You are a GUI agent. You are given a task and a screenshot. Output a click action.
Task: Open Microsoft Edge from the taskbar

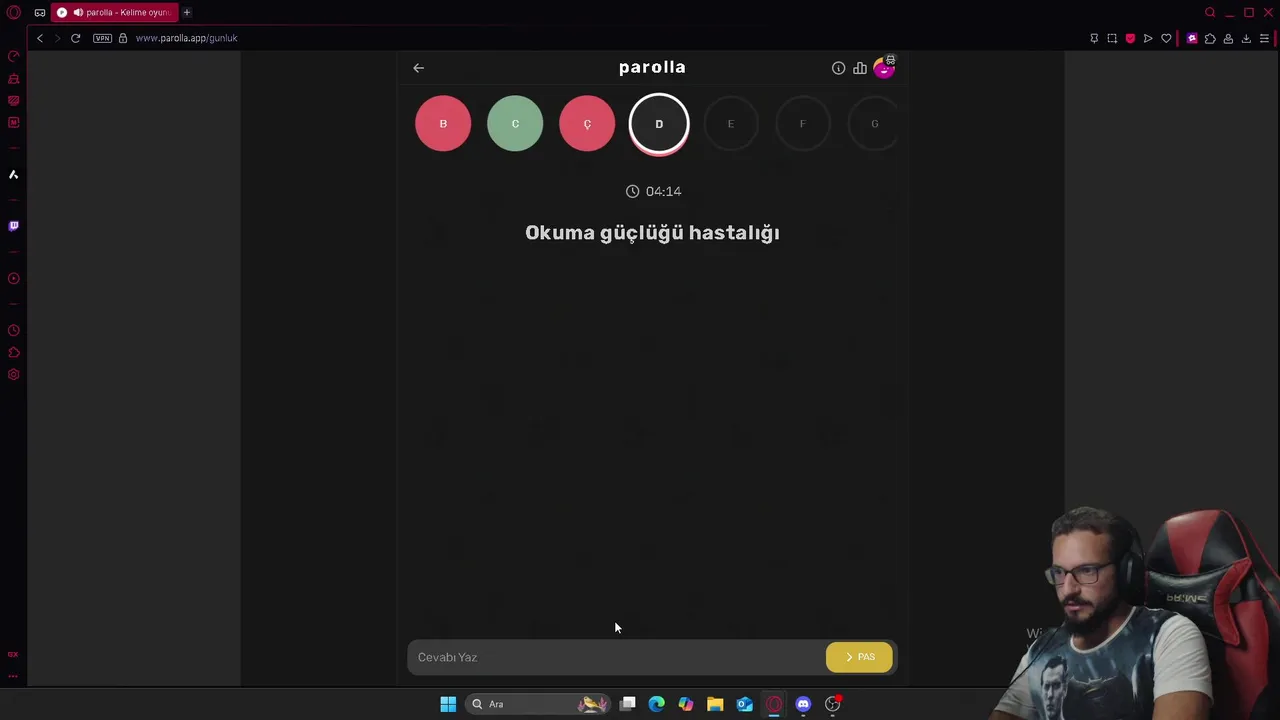click(x=657, y=704)
